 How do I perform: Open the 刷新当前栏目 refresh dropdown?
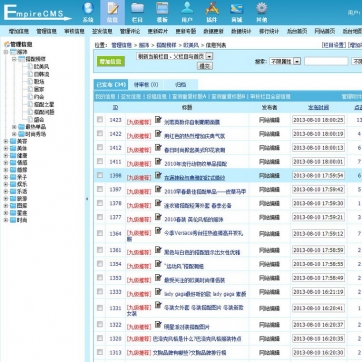click(174, 56)
